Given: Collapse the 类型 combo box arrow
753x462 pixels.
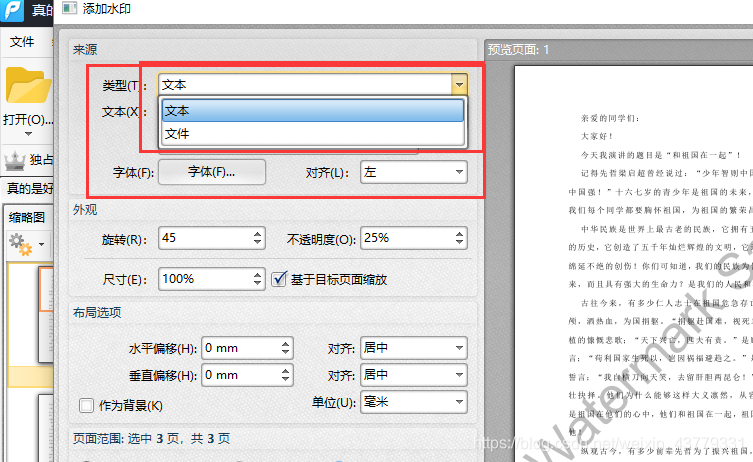Looking at the screenshot, I should (460, 85).
